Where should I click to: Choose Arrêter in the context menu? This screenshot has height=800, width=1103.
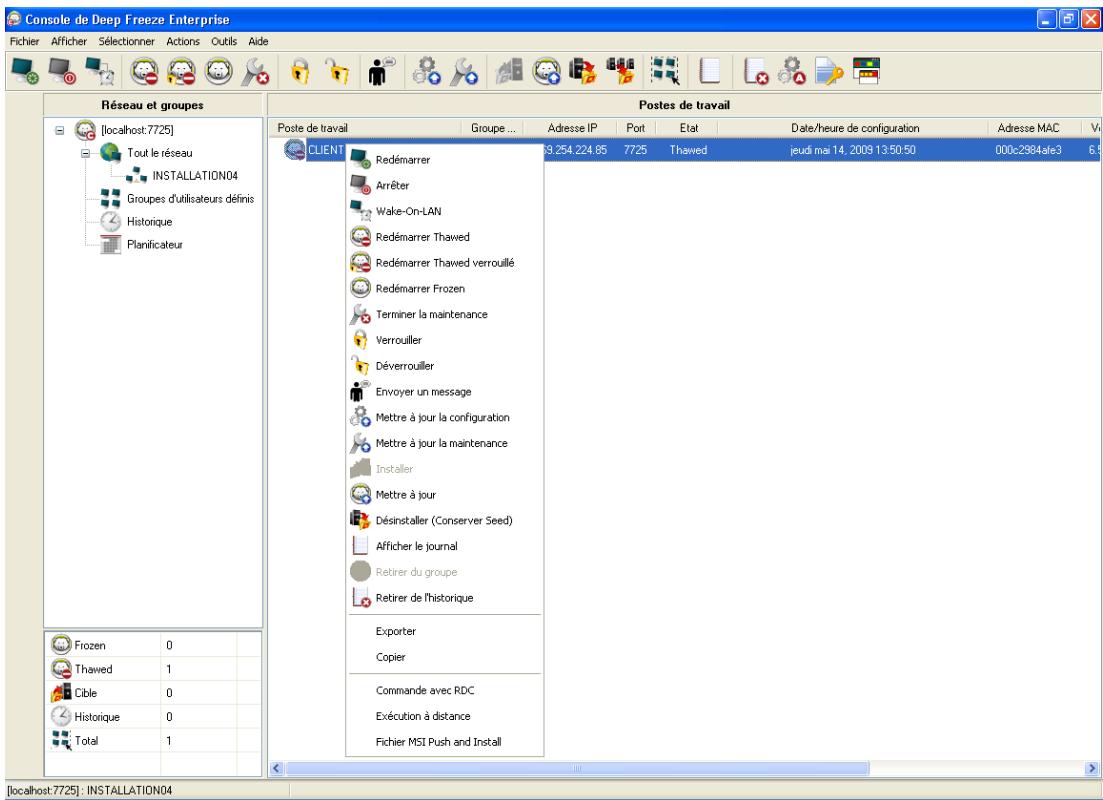tap(445, 185)
